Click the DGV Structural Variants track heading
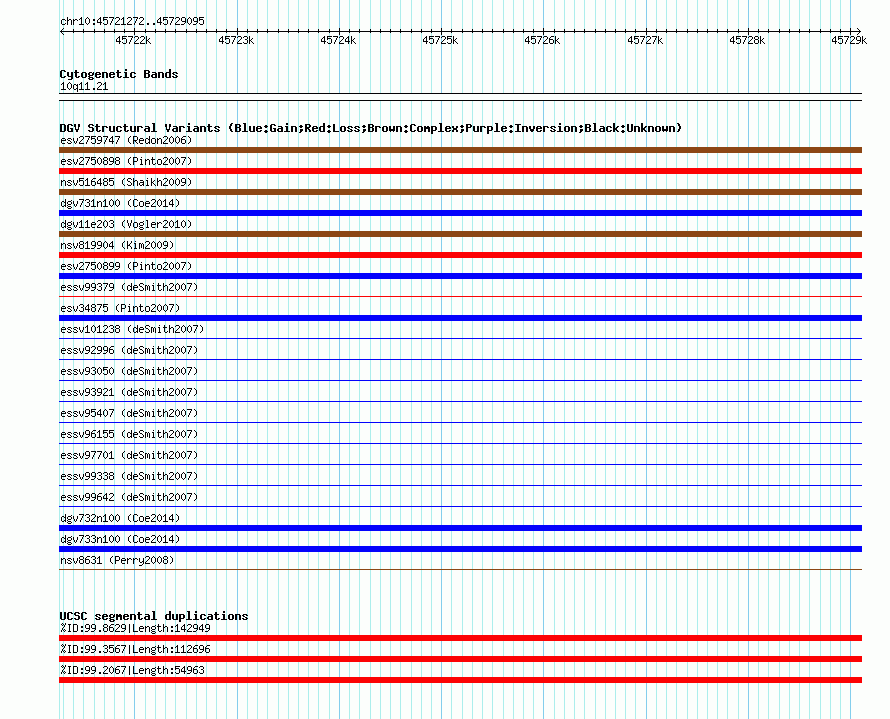 [x=371, y=128]
